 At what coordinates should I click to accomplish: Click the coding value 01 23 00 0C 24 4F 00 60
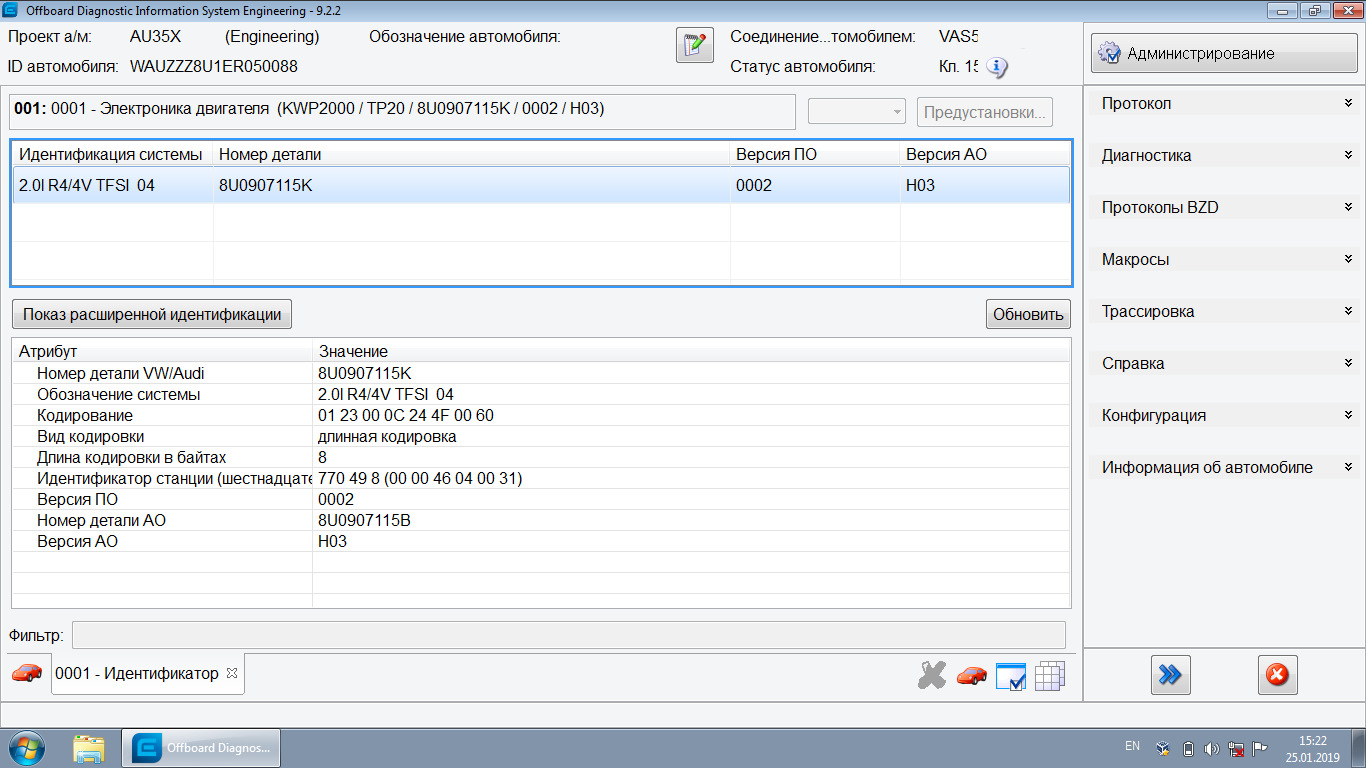(x=406, y=415)
